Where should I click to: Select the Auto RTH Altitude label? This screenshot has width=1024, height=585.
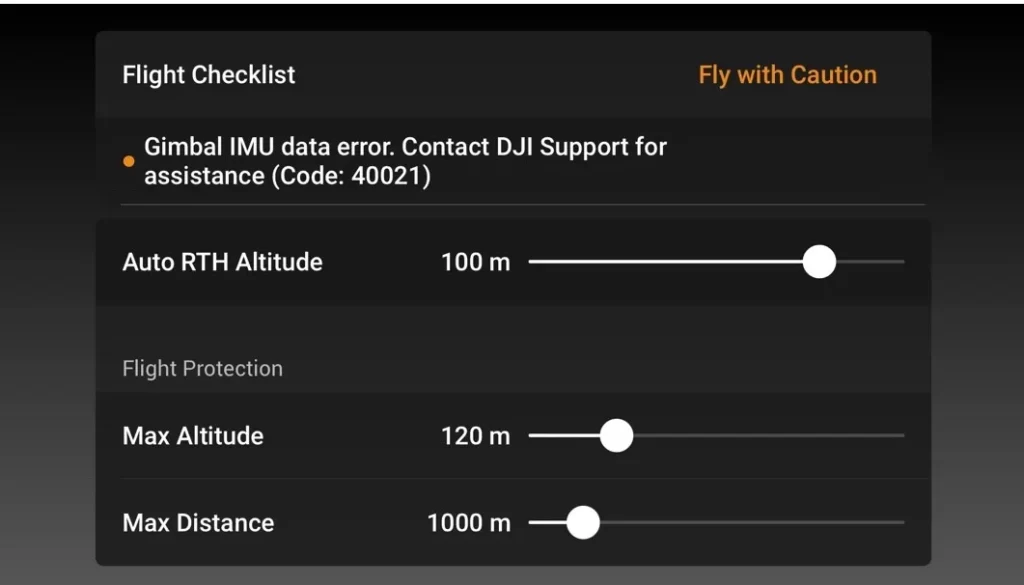222,262
